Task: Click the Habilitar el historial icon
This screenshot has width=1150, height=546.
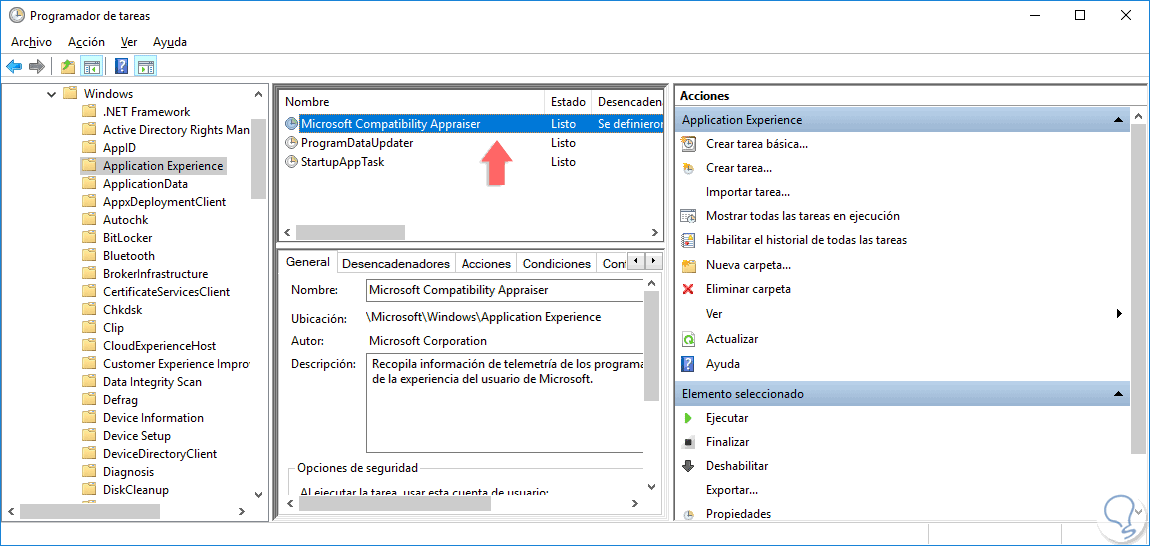Action: [688, 240]
